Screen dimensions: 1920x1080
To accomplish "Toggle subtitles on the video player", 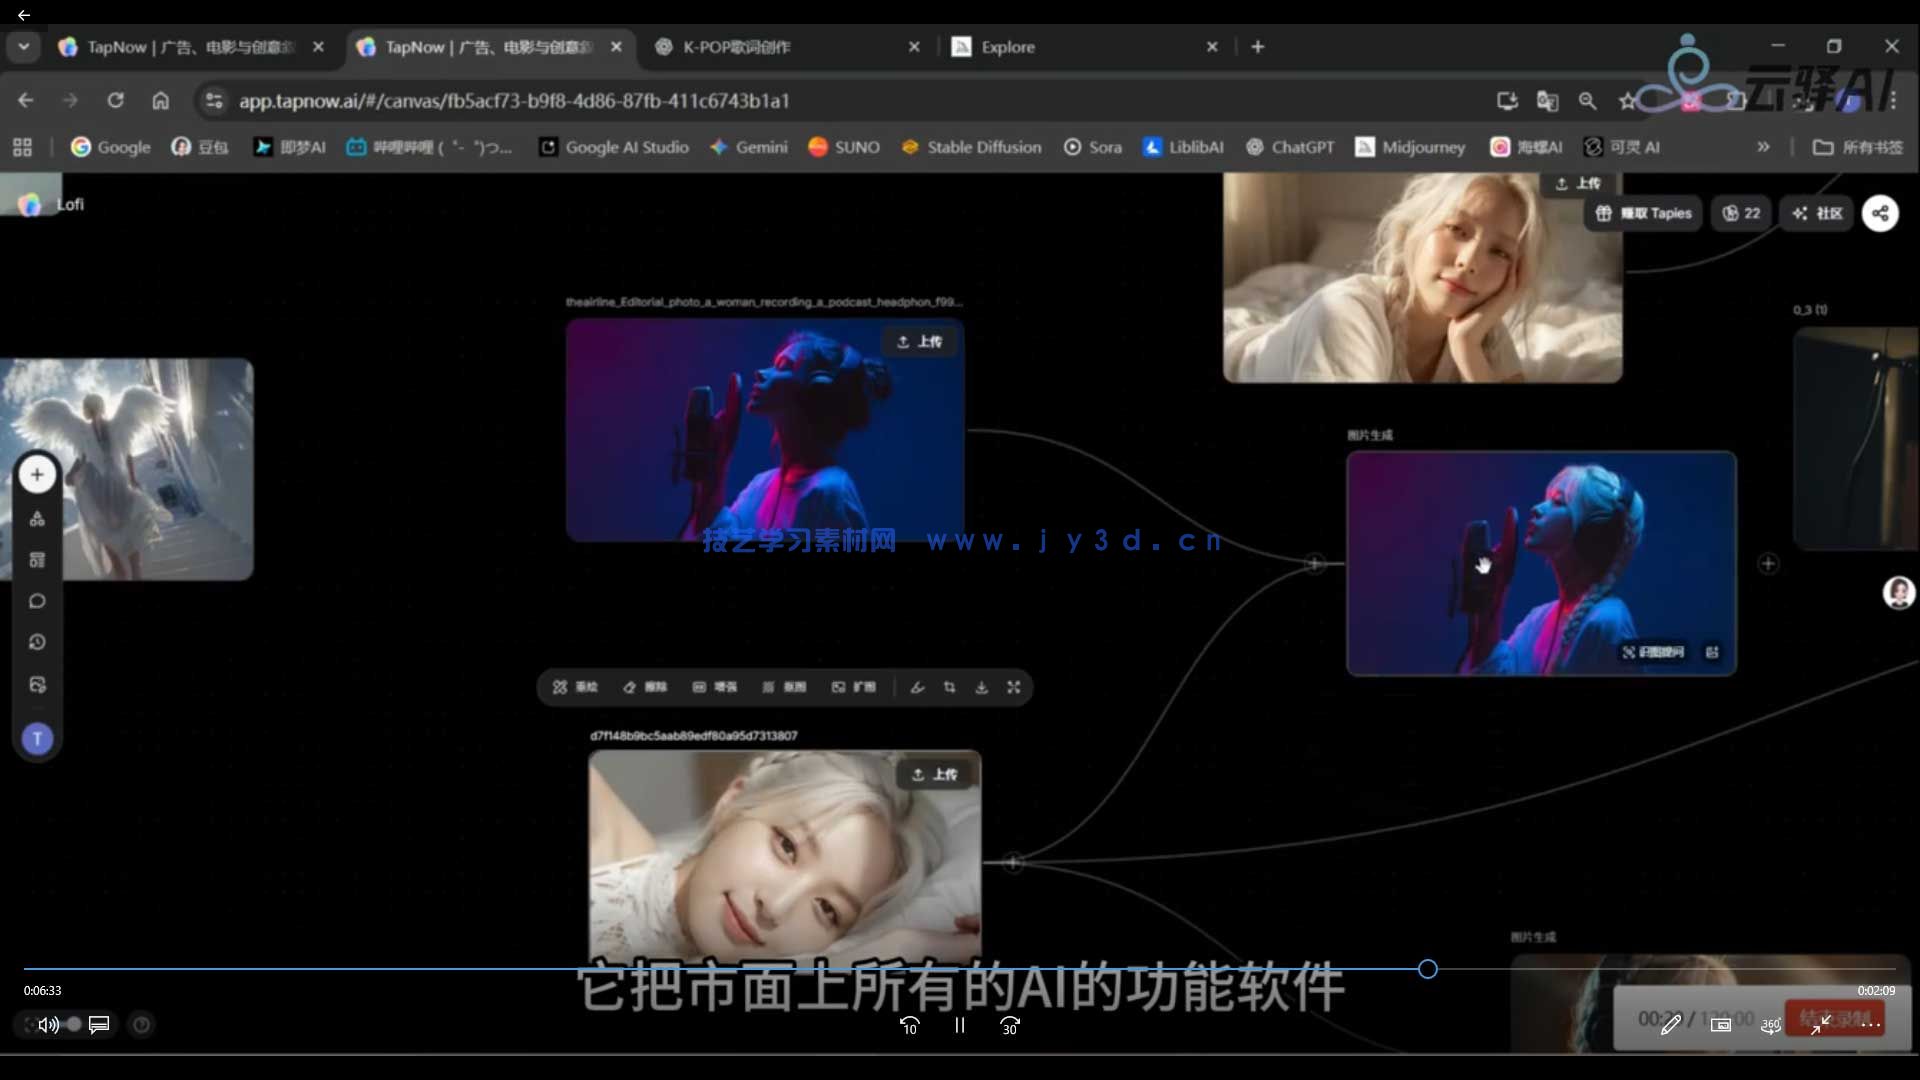I will coord(97,1024).
